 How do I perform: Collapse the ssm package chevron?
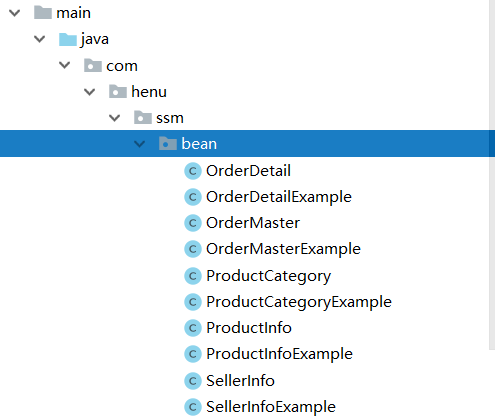click(x=115, y=118)
